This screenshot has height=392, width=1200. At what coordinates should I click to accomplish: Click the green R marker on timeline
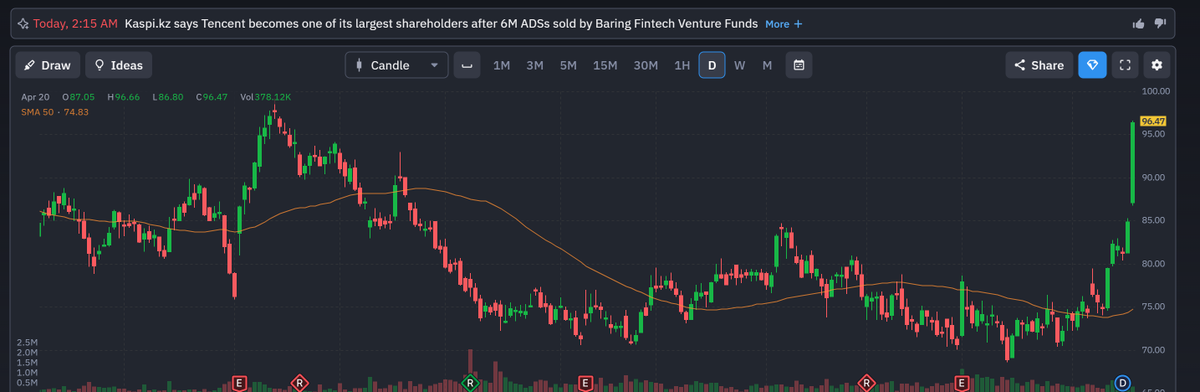pos(470,382)
